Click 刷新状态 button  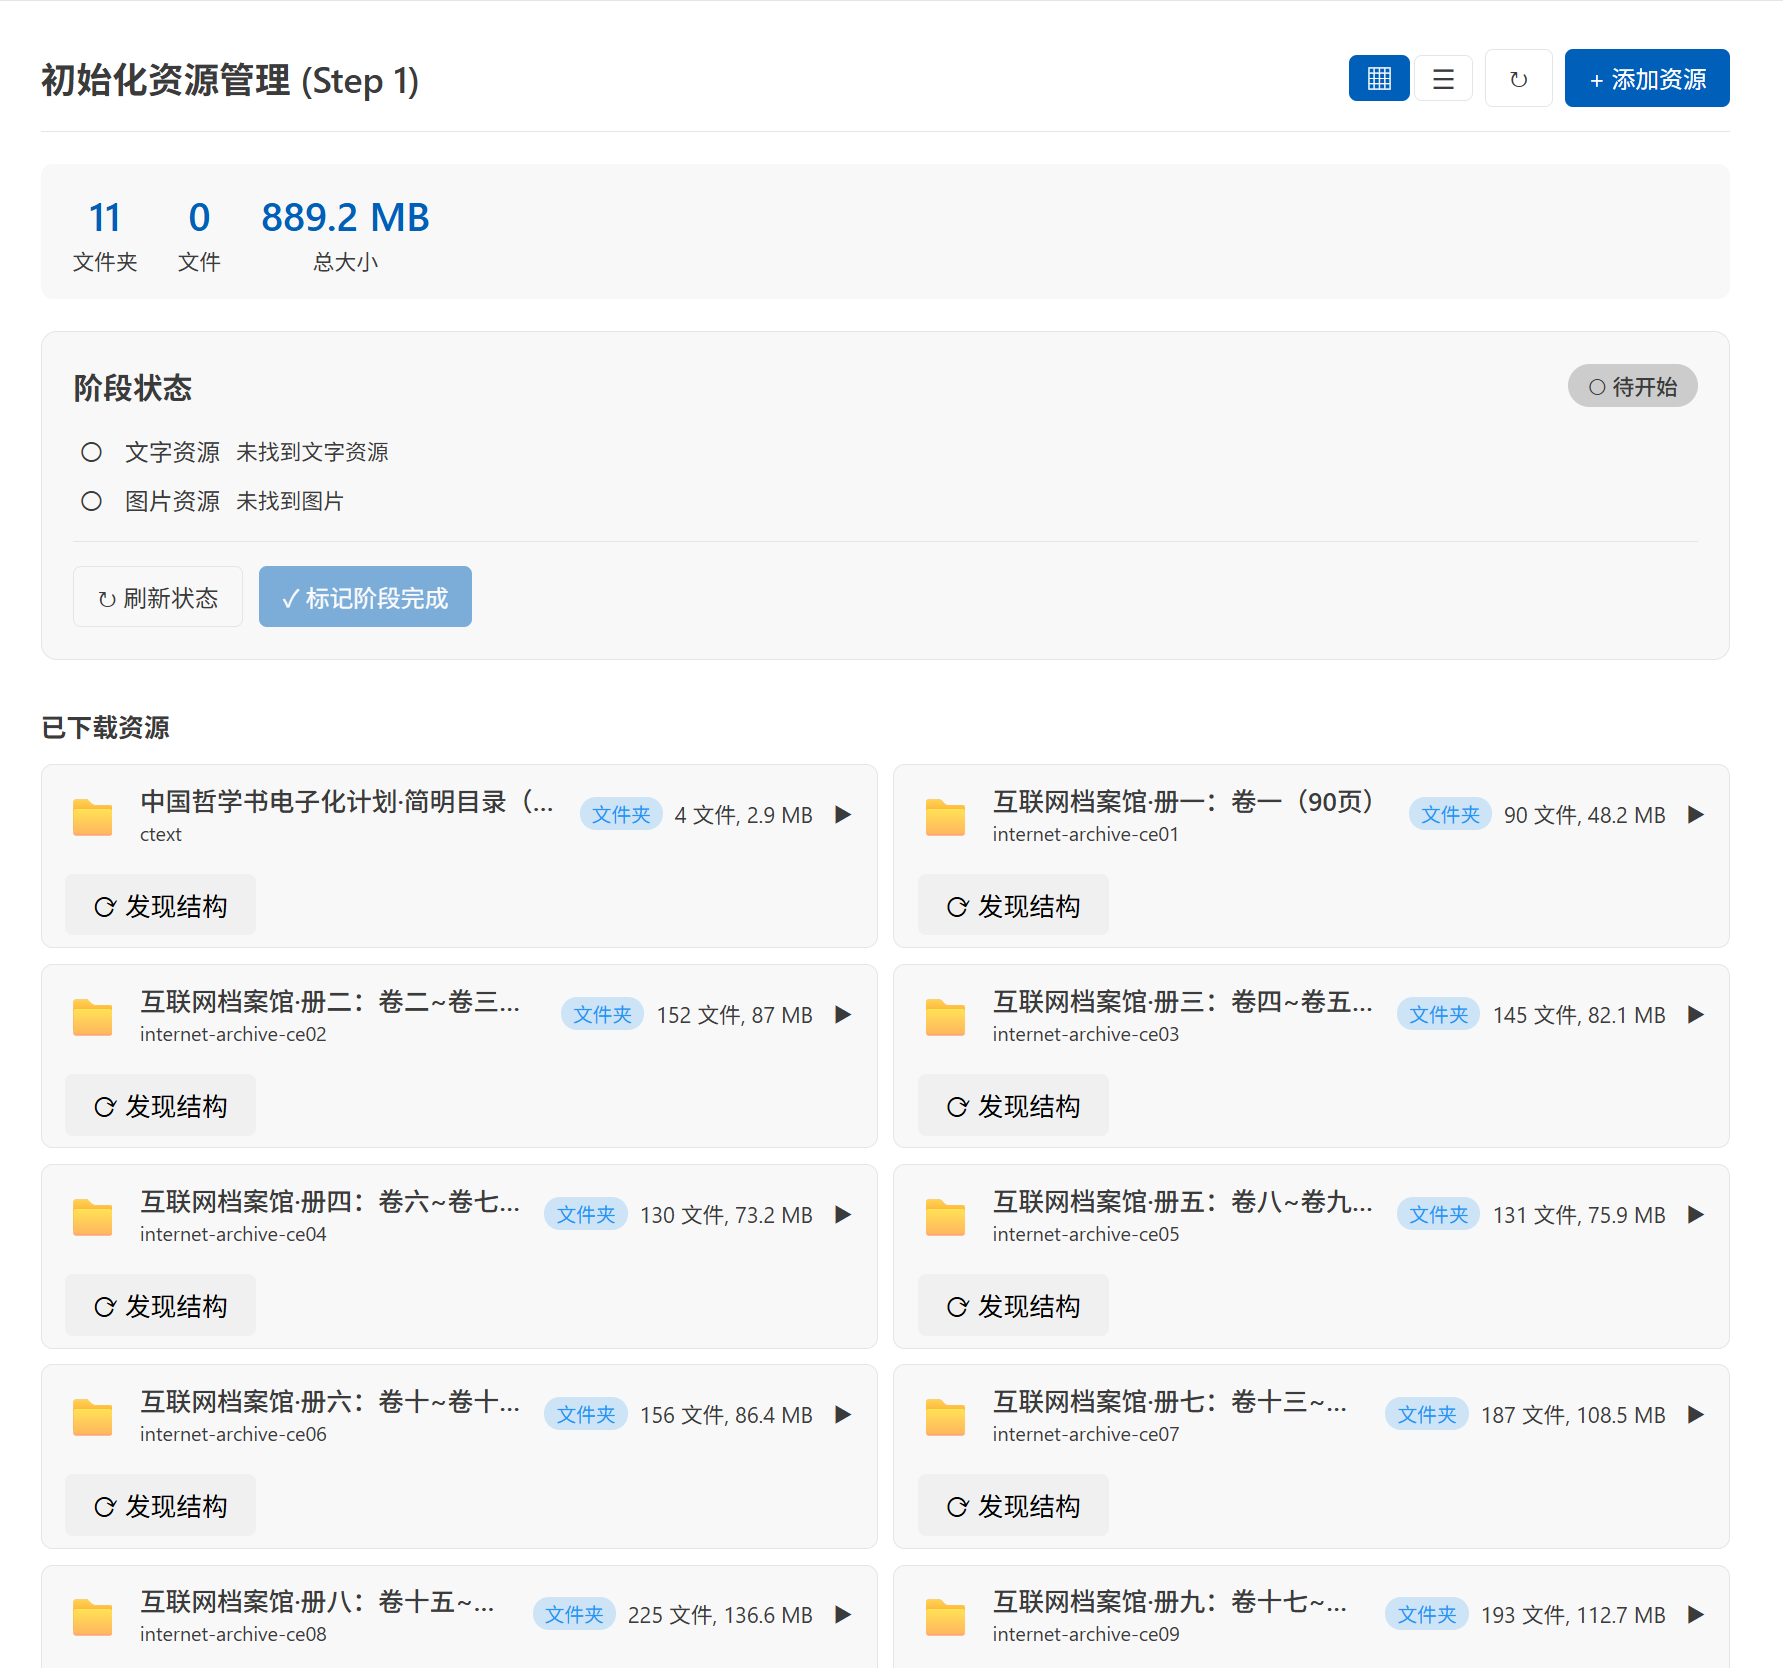(158, 597)
